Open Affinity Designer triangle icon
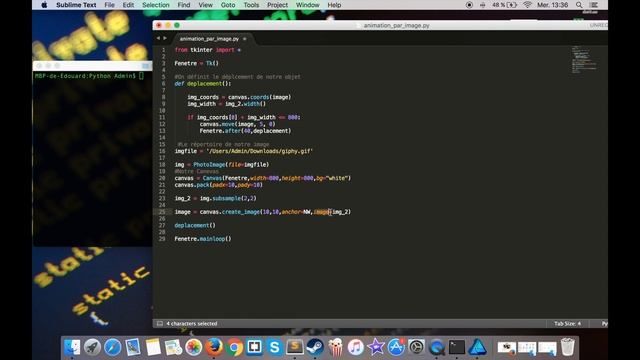The height and width of the screenshot is (360, 640). point(477,347)
